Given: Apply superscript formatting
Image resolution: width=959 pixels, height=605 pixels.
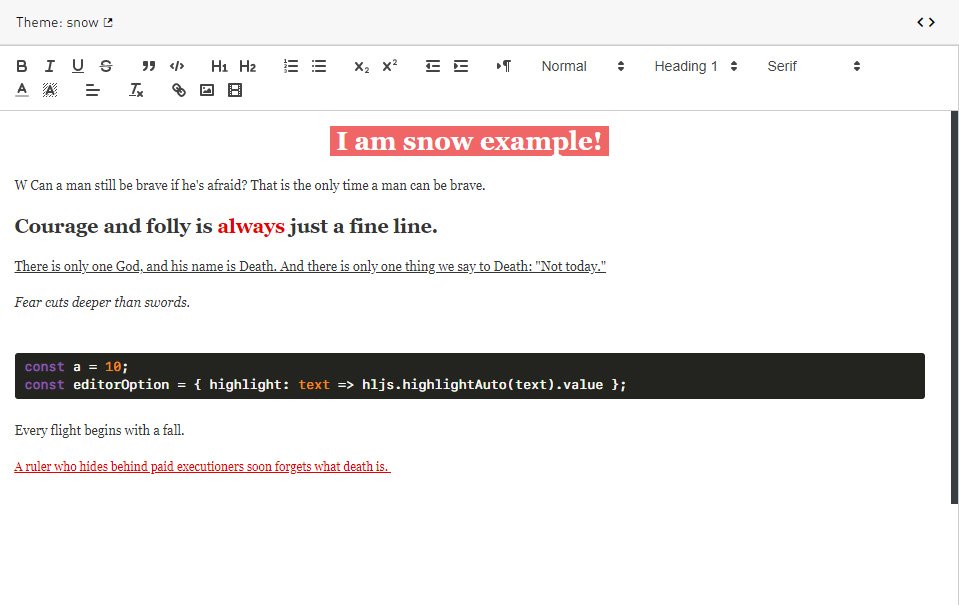Looking at the screenshot, I should point(390,66).
